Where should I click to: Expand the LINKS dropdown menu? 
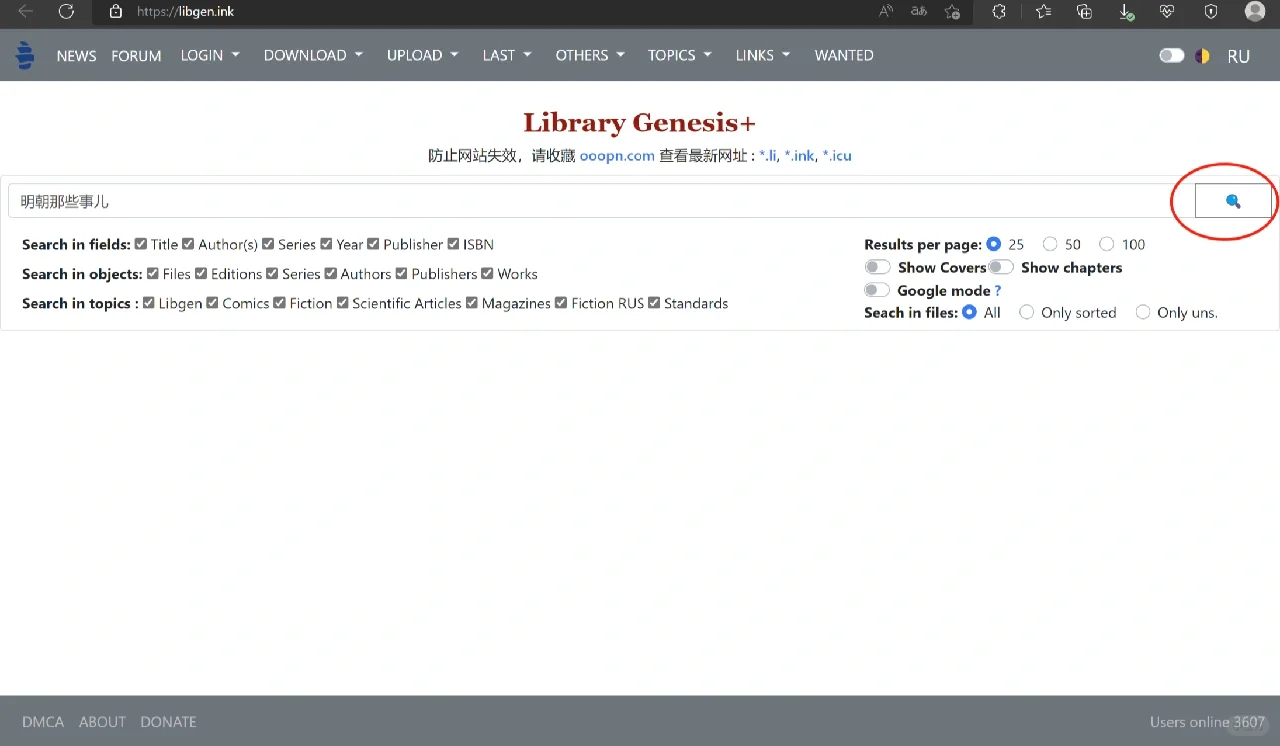point(763,55)
